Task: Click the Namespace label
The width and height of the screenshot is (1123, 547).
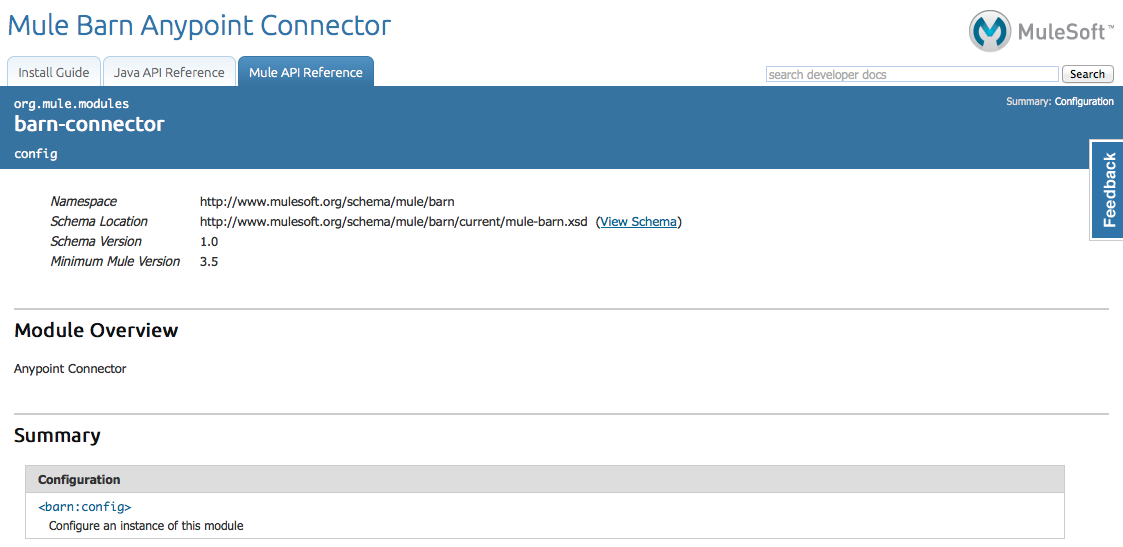Action: coord(83,201)
